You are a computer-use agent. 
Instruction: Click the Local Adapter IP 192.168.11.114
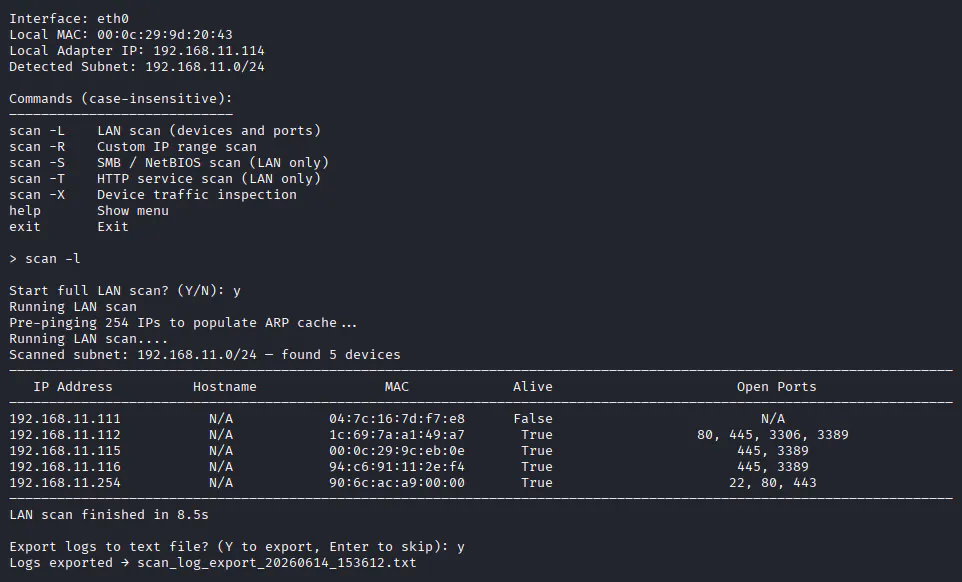[x=209, y=51]
